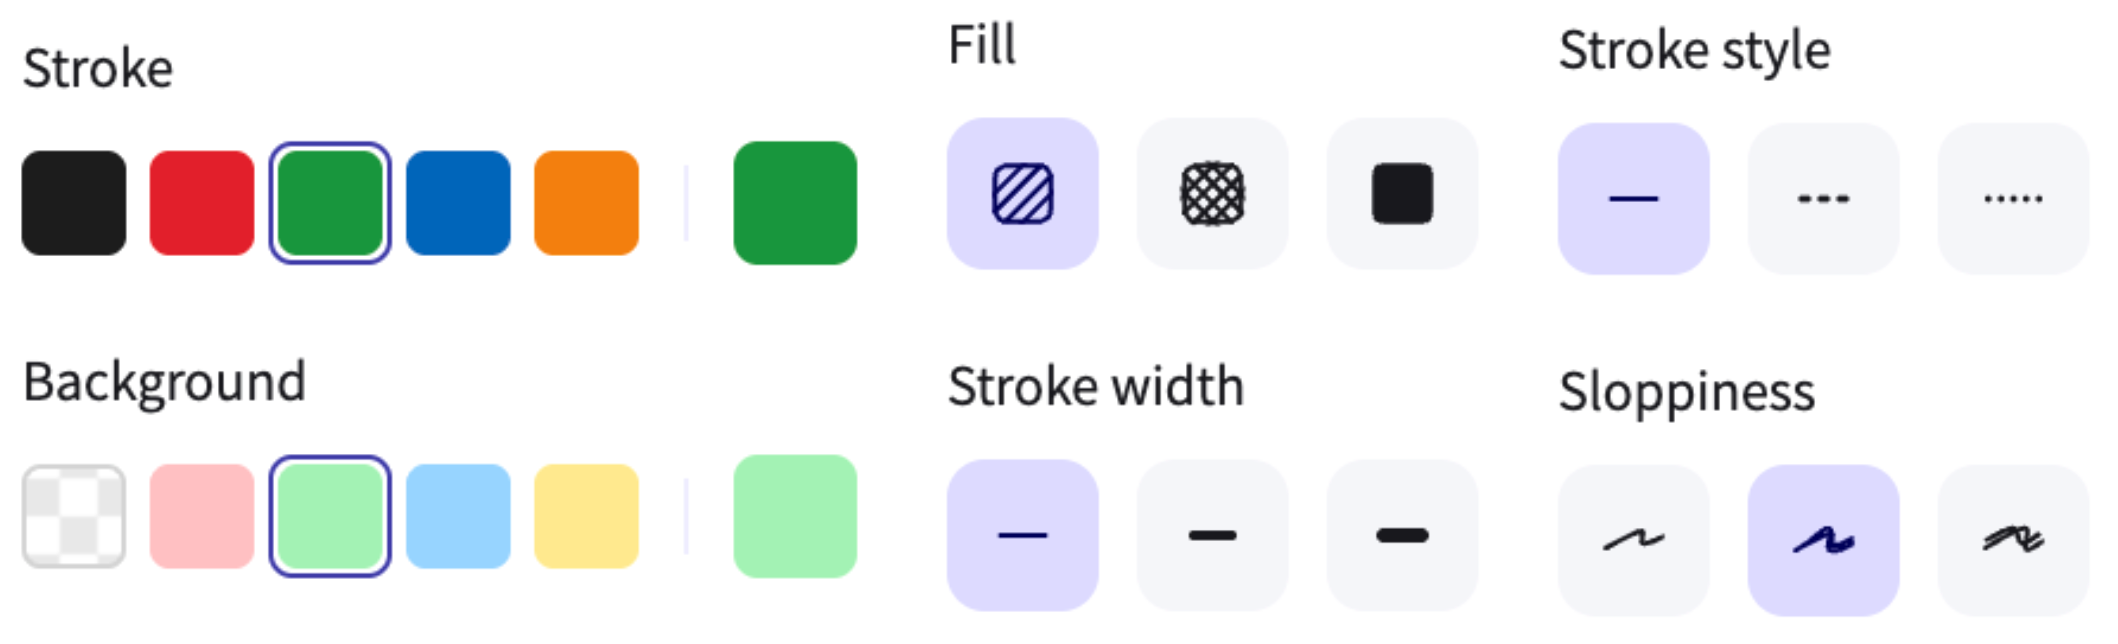The image size is (2118, 644).
Task: Set stroke color to orange
Action: click(x=584, y=201)
